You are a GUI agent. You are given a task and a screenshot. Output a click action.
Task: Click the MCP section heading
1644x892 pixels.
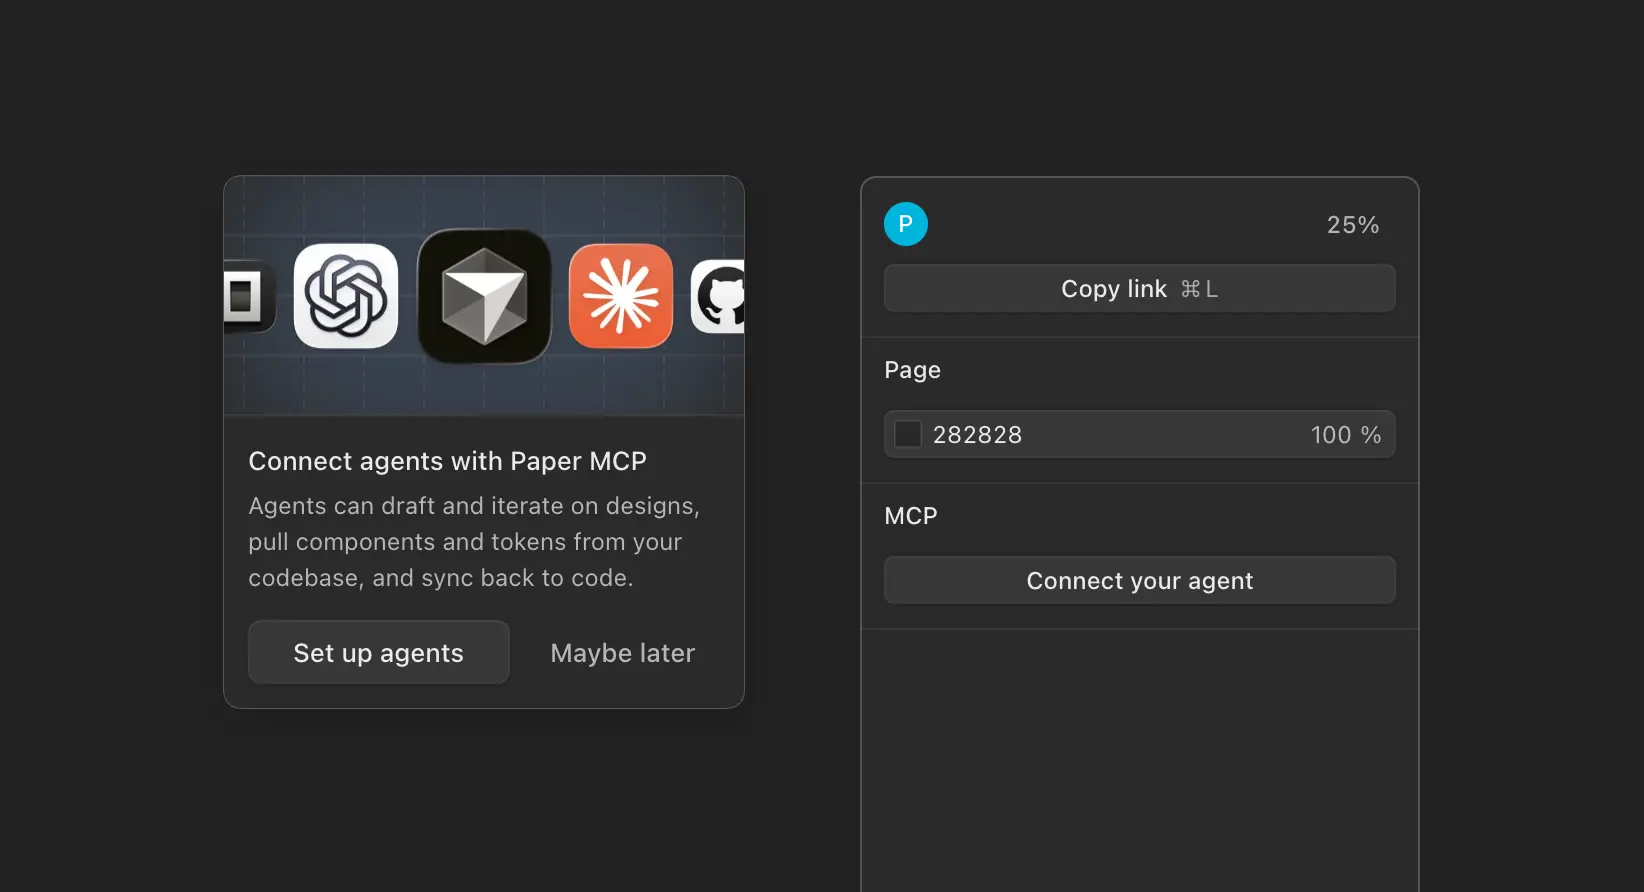click(x=911, y=516)
